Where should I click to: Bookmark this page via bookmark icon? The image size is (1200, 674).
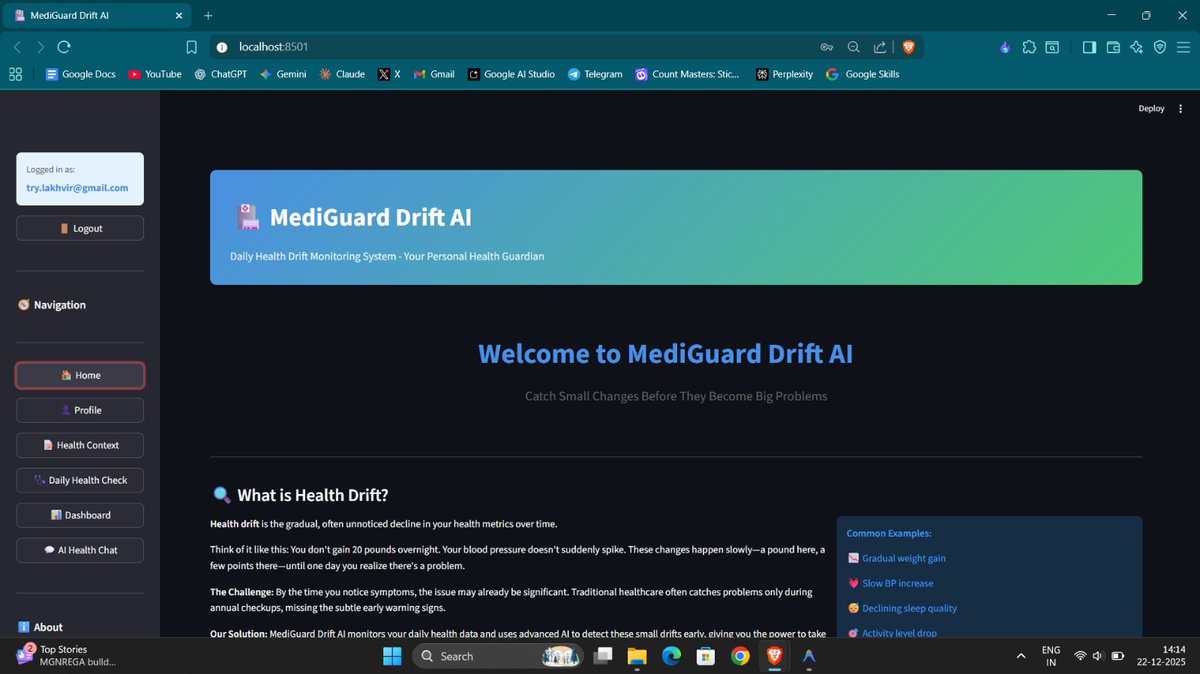[191, 46]
